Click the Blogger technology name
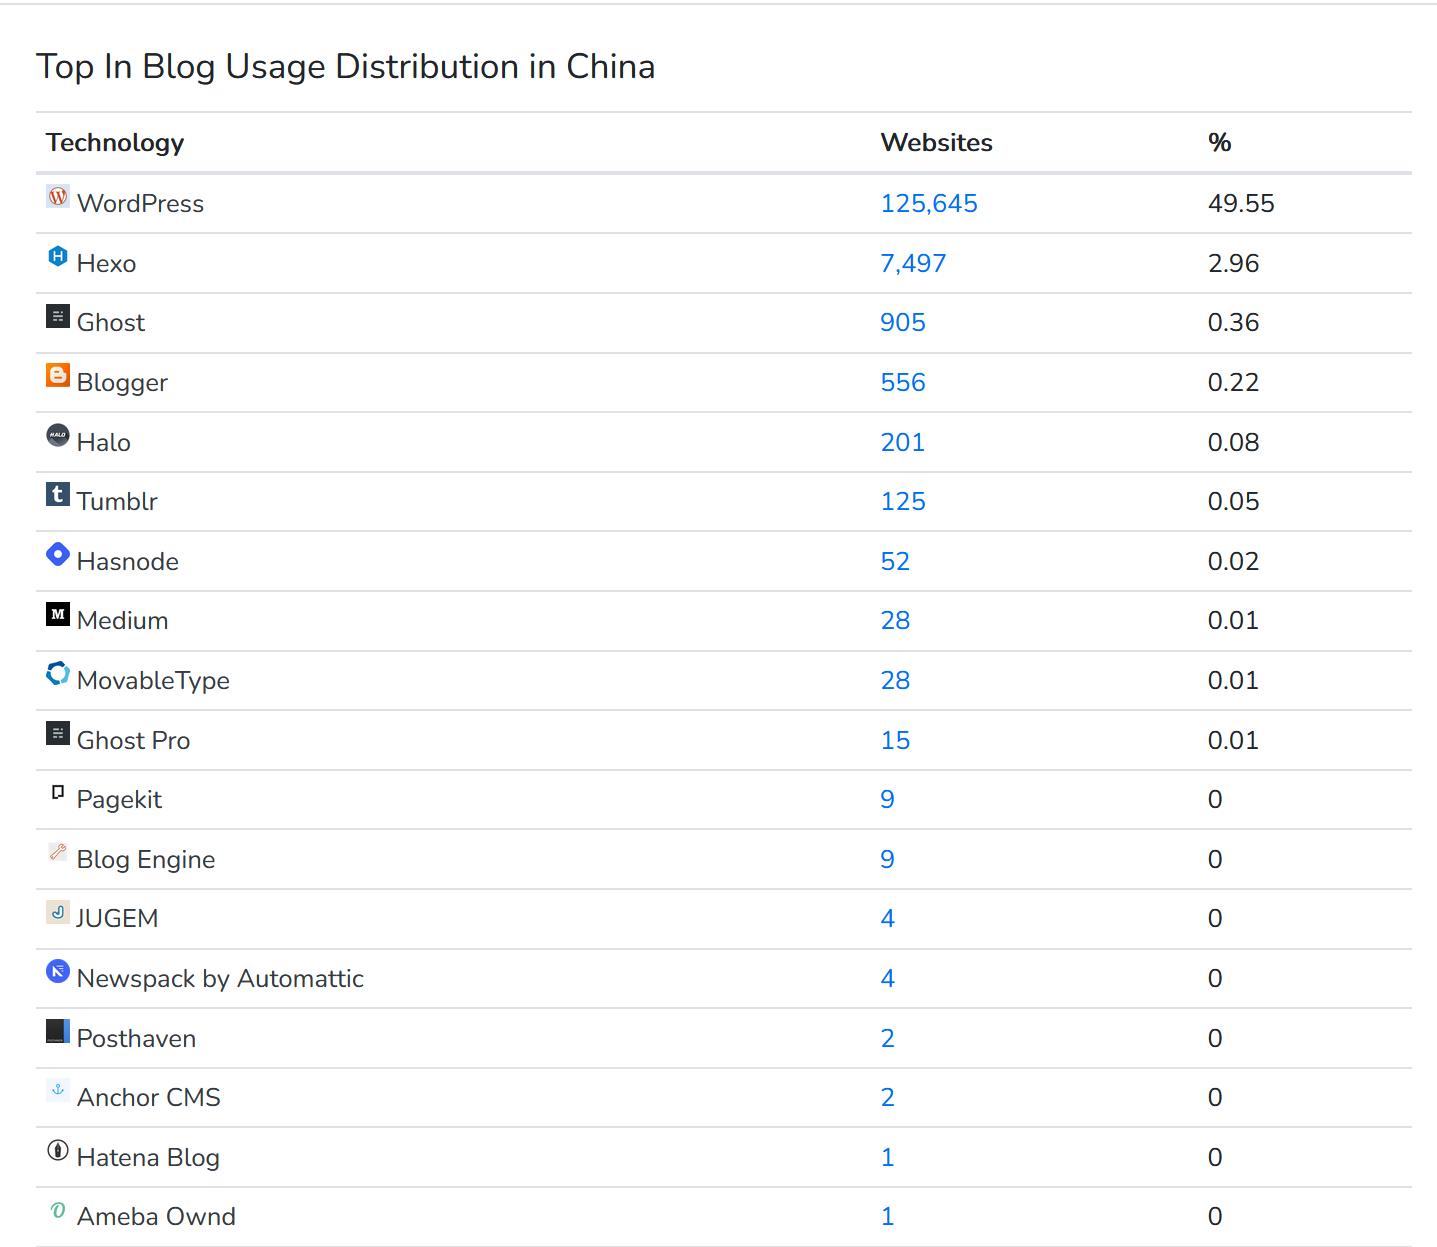Image resolution: width=1437 pixels, height=1247 pixels. pos(122,383)
